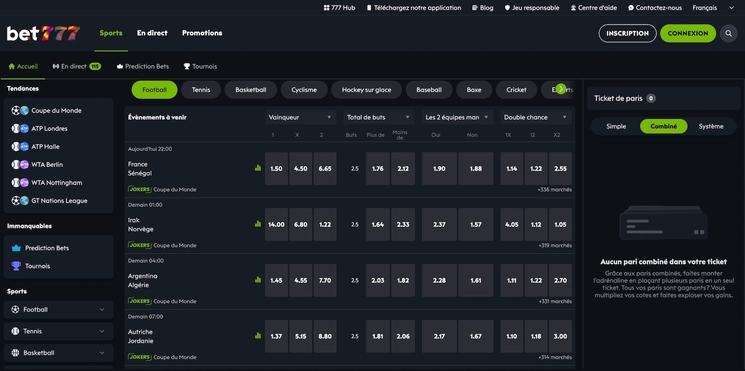
Task: Click JOKERS badge on Autriche Jordanie
Action: (x=140, y=357)
